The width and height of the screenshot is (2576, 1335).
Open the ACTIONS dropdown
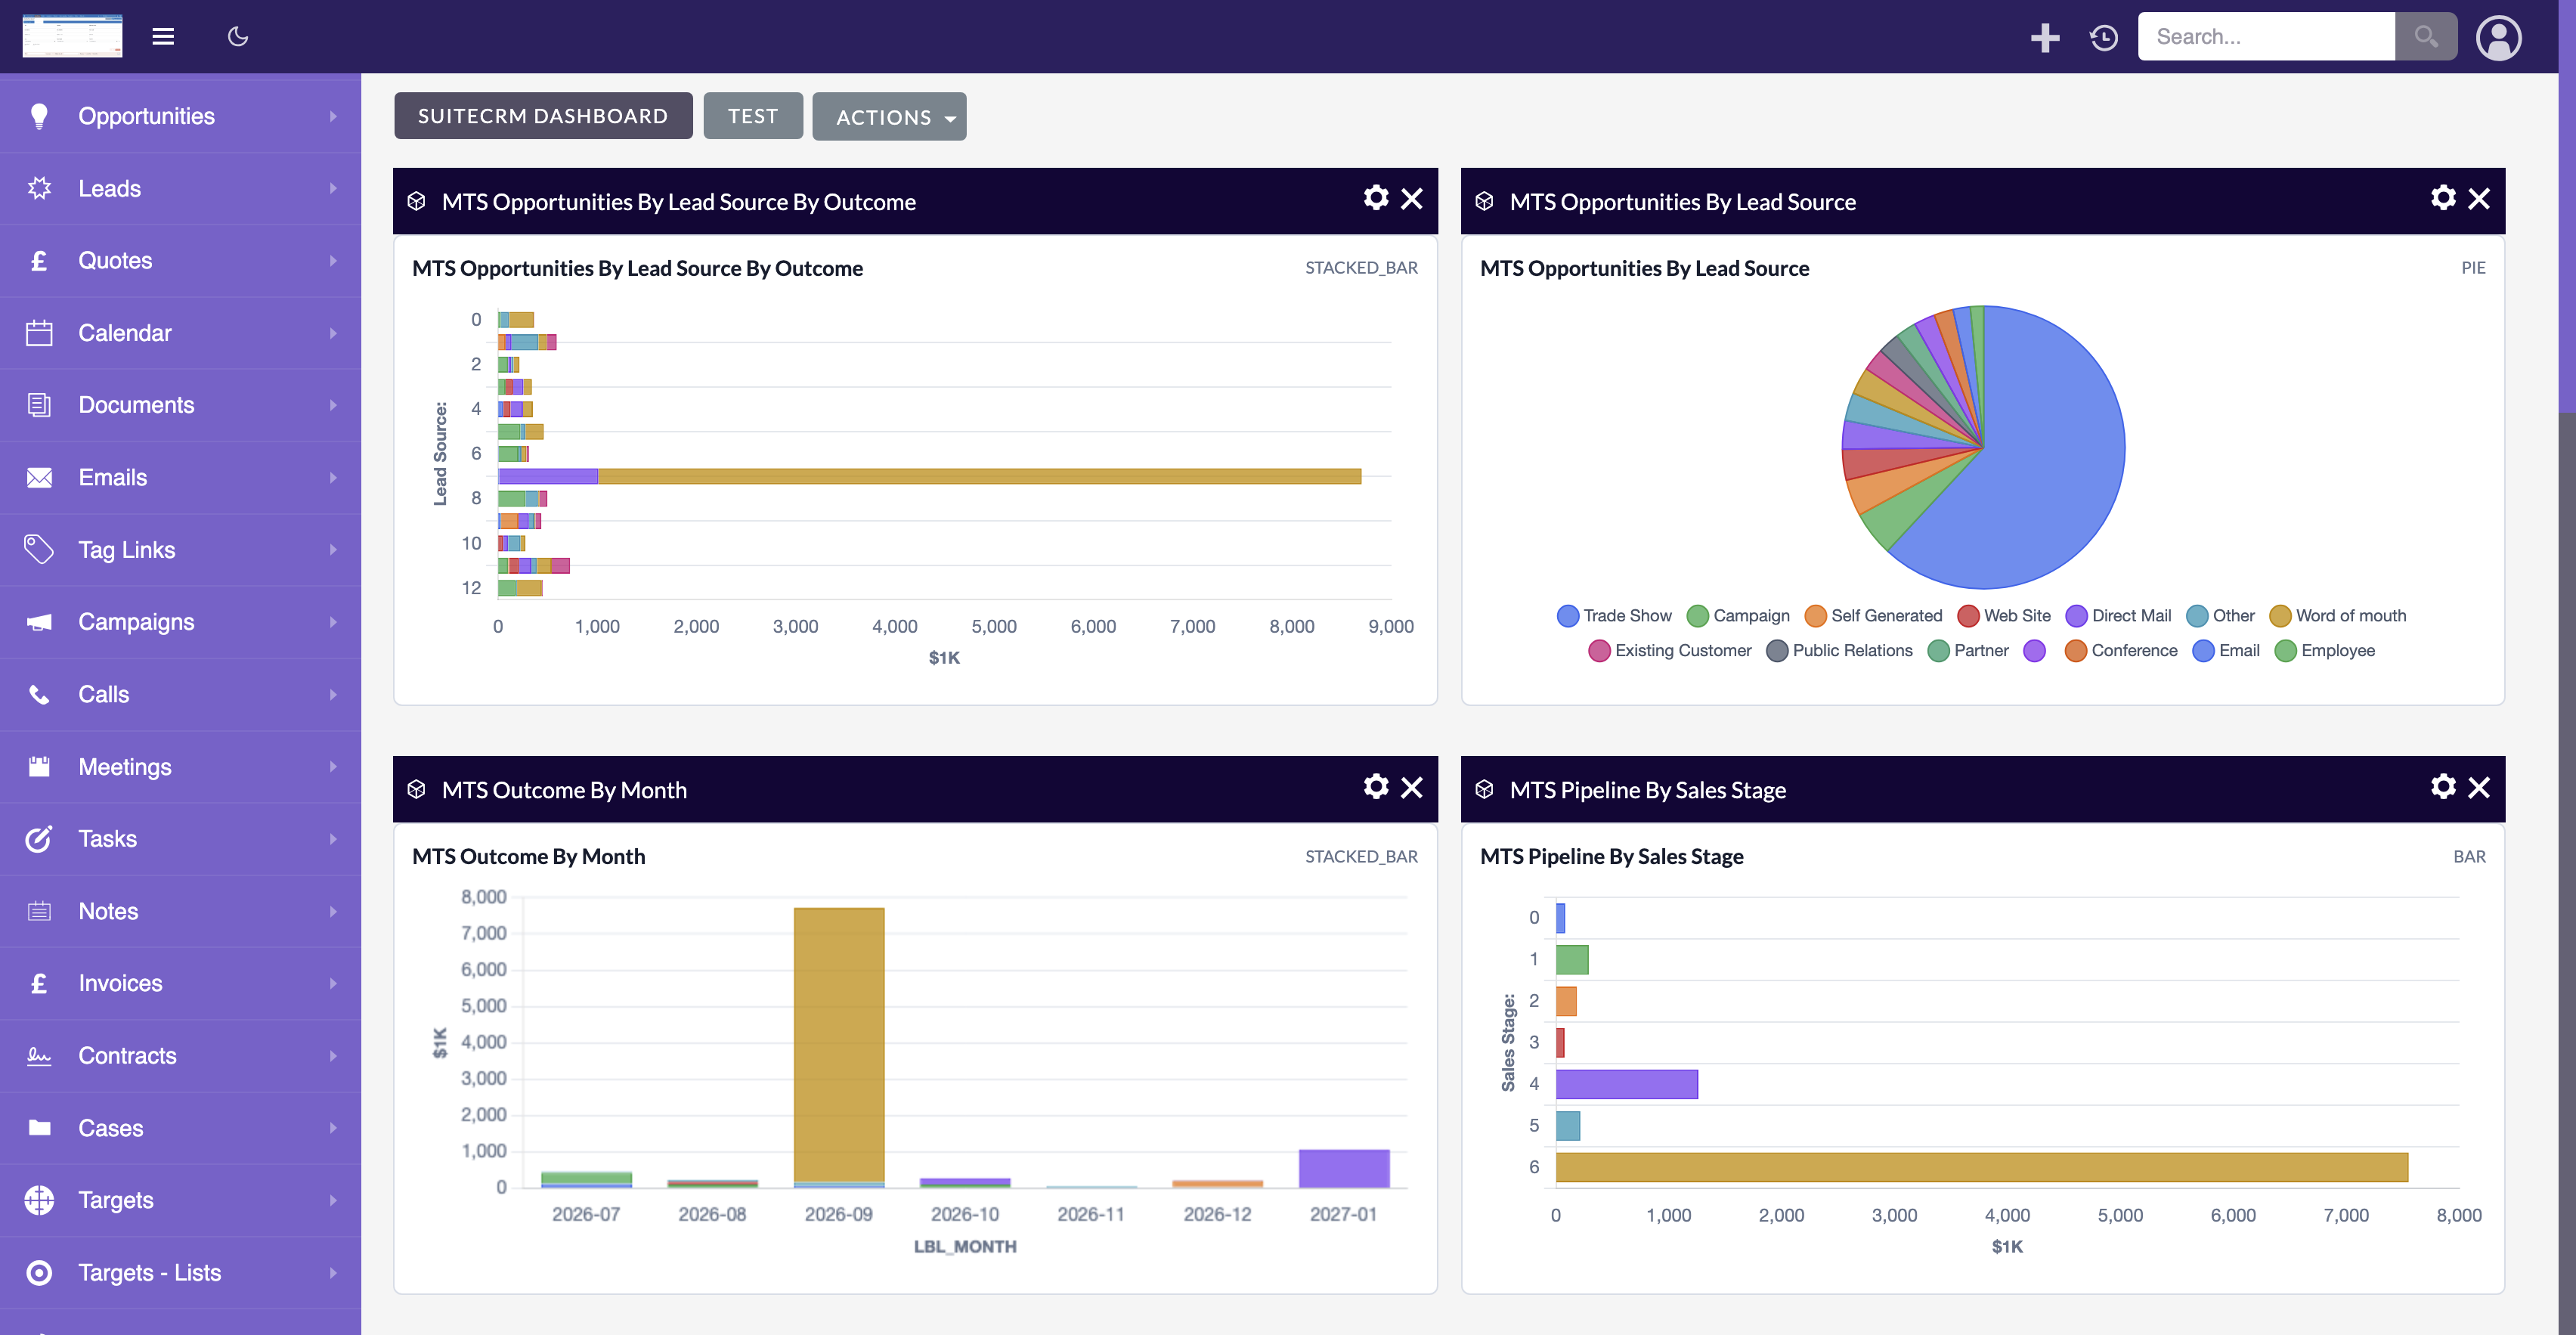point(889,117)
